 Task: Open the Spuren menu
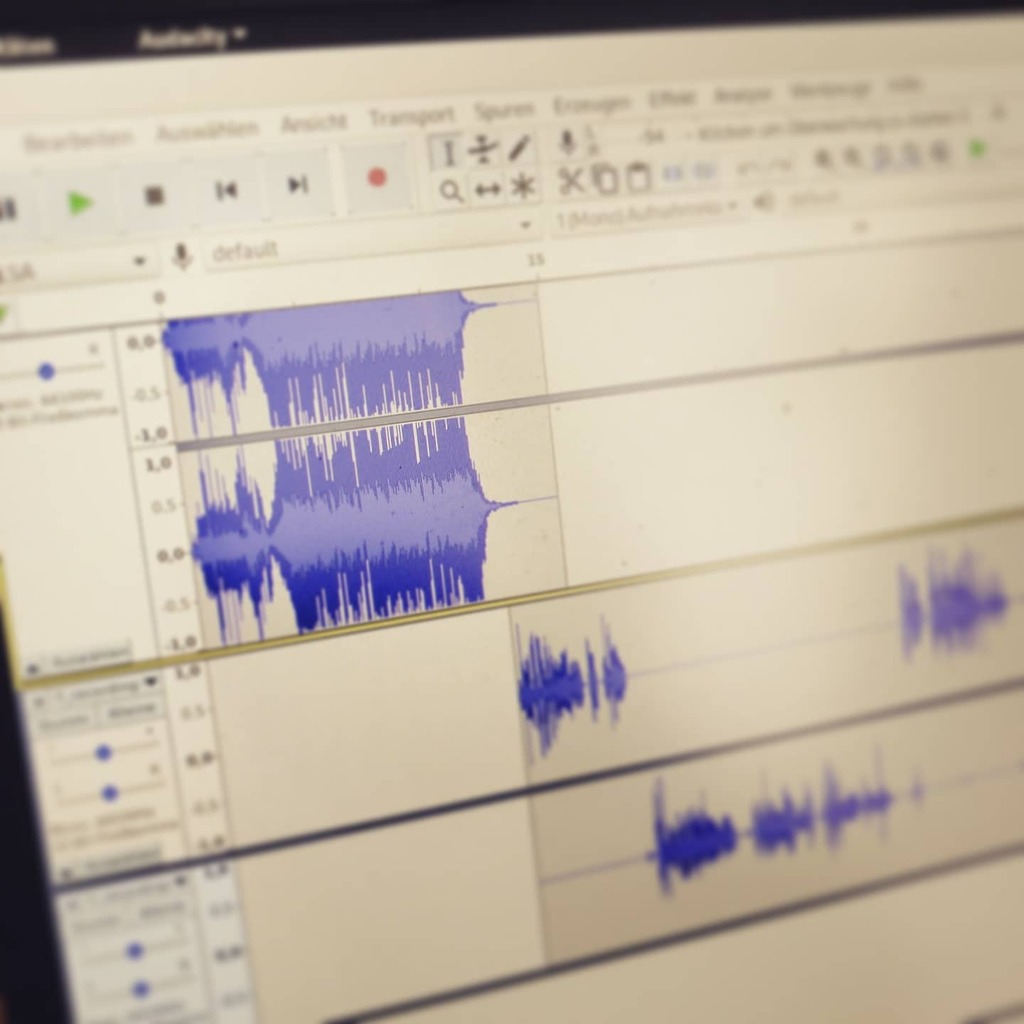point(504,110)
